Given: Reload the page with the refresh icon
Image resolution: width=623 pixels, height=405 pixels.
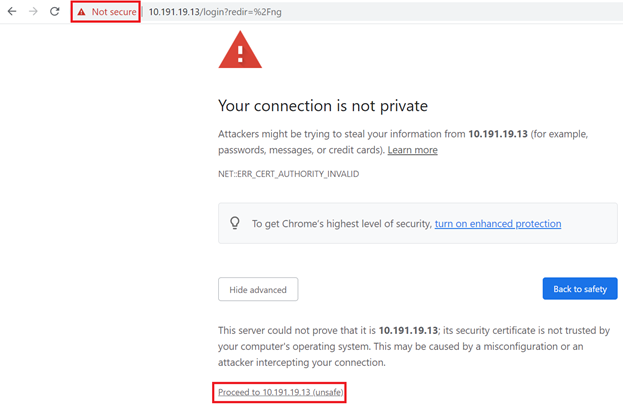Looking at the screenshot, I should [x=54, y=12].
